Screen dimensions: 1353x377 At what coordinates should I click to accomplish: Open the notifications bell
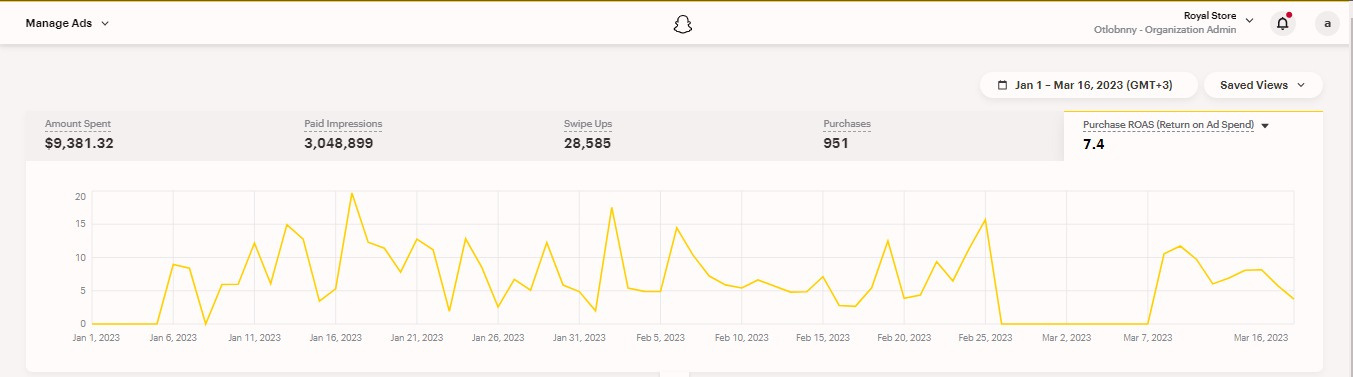click(x=1282, y=23)
